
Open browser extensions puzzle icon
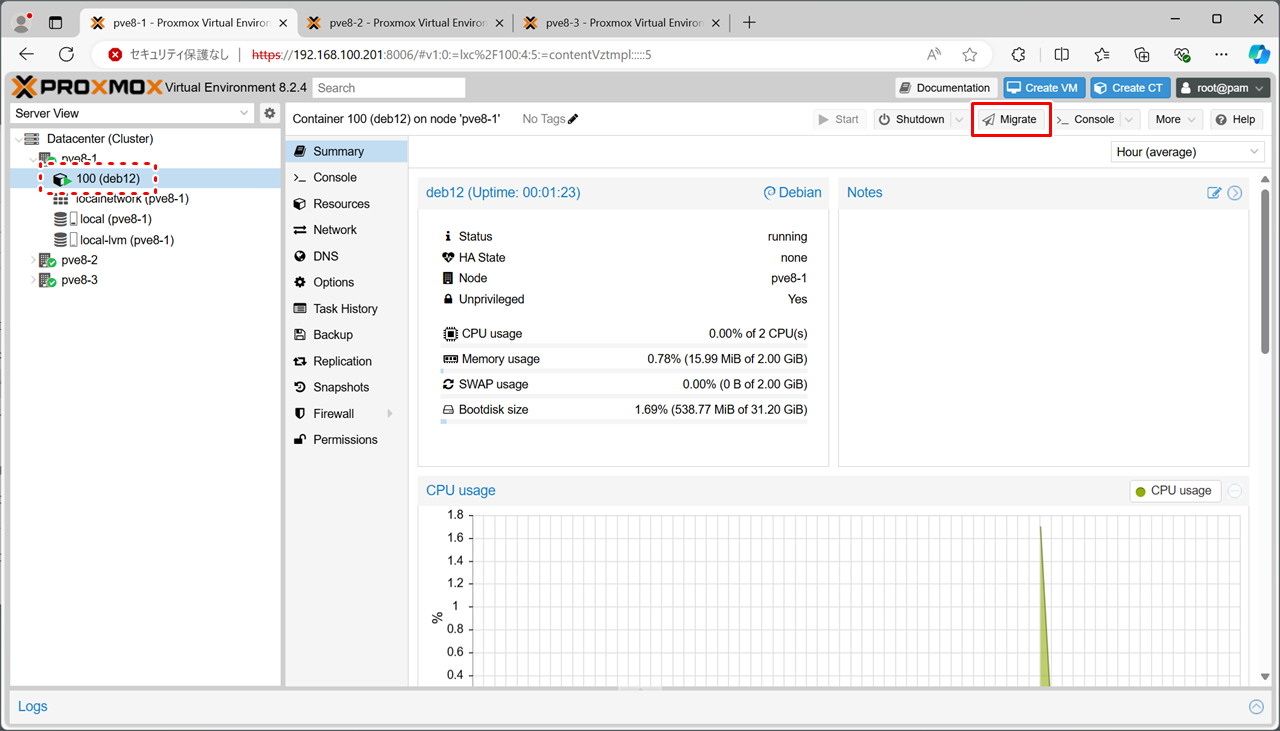pos(1019,55)
